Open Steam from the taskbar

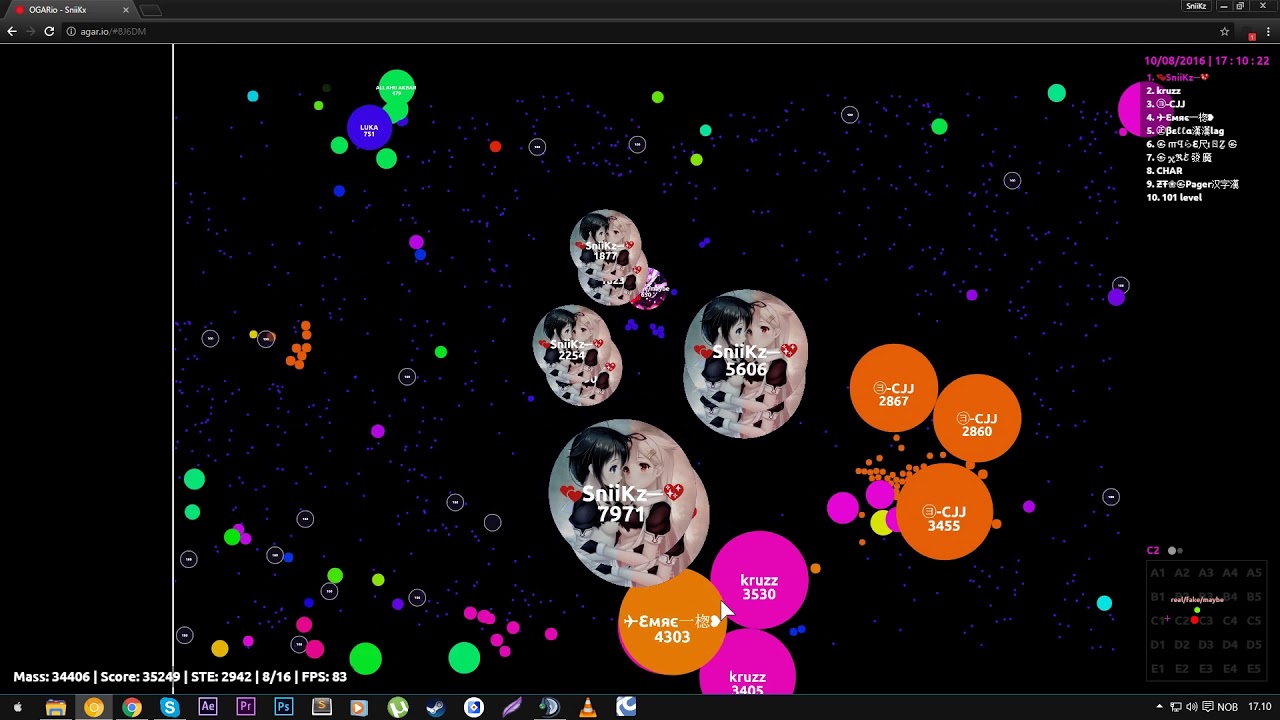[x=435, y=707]
